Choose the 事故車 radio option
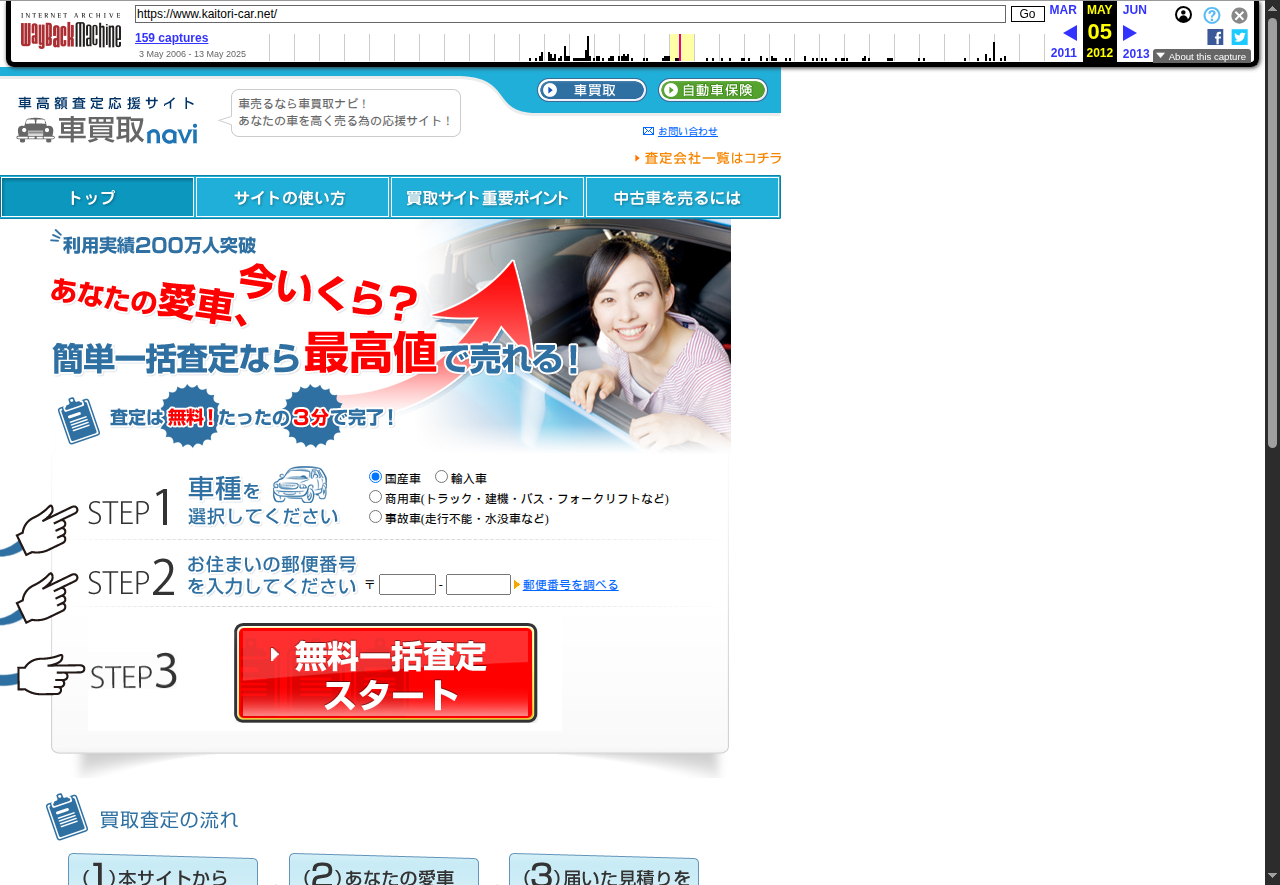Image resolution: width=1280 pixels, height=885 pixels. click(x=376, y=517)
